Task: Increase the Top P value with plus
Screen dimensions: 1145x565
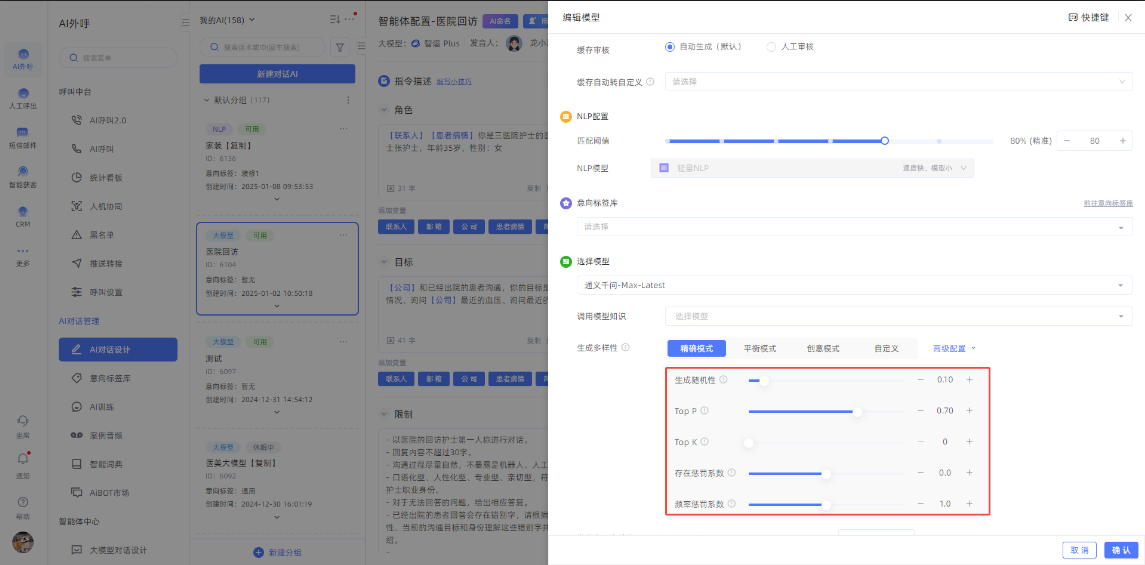Action: pos(968,411)
